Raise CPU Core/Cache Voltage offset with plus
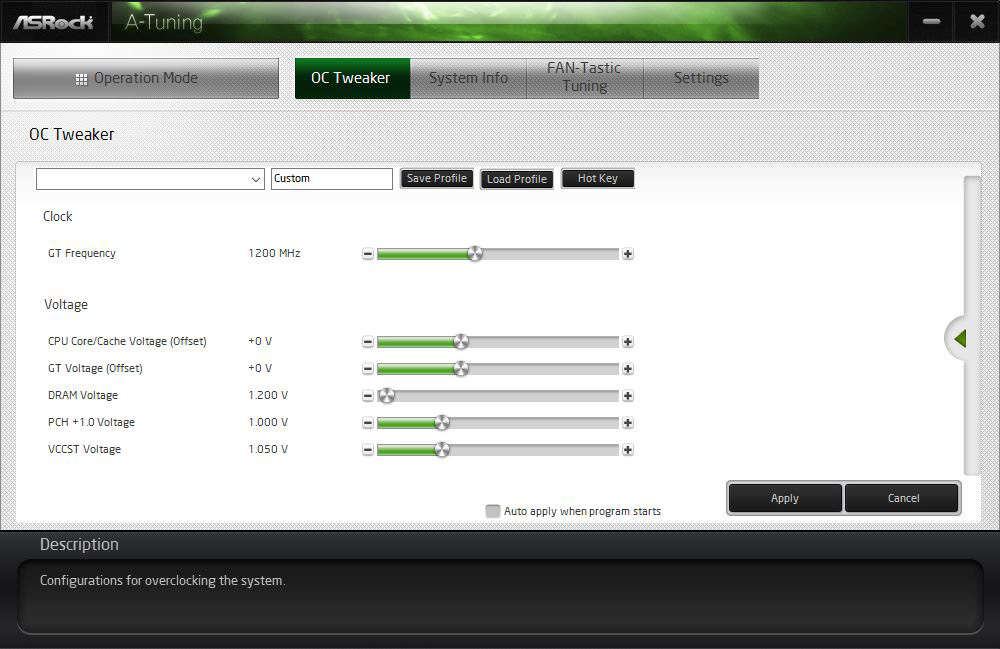The image size is (1000, 649). (x=628, y=342)
